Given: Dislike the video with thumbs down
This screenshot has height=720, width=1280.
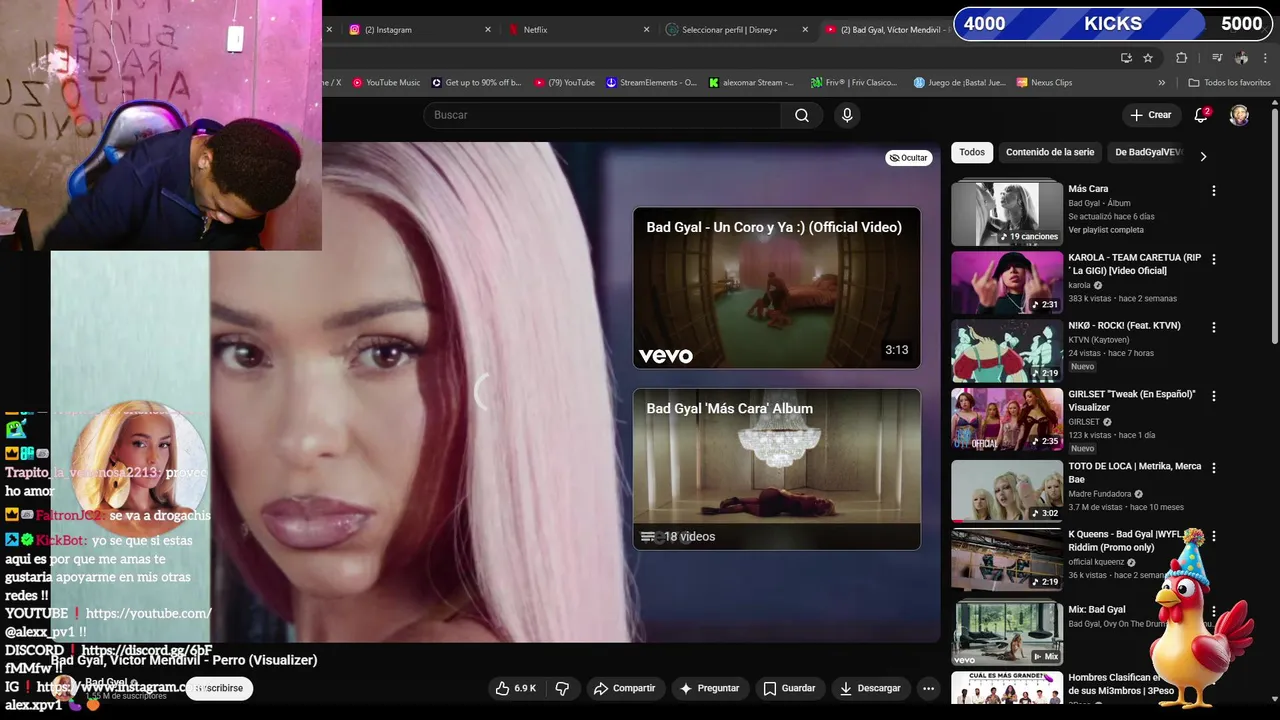Looking at the screenshot, I should (562, 688).
